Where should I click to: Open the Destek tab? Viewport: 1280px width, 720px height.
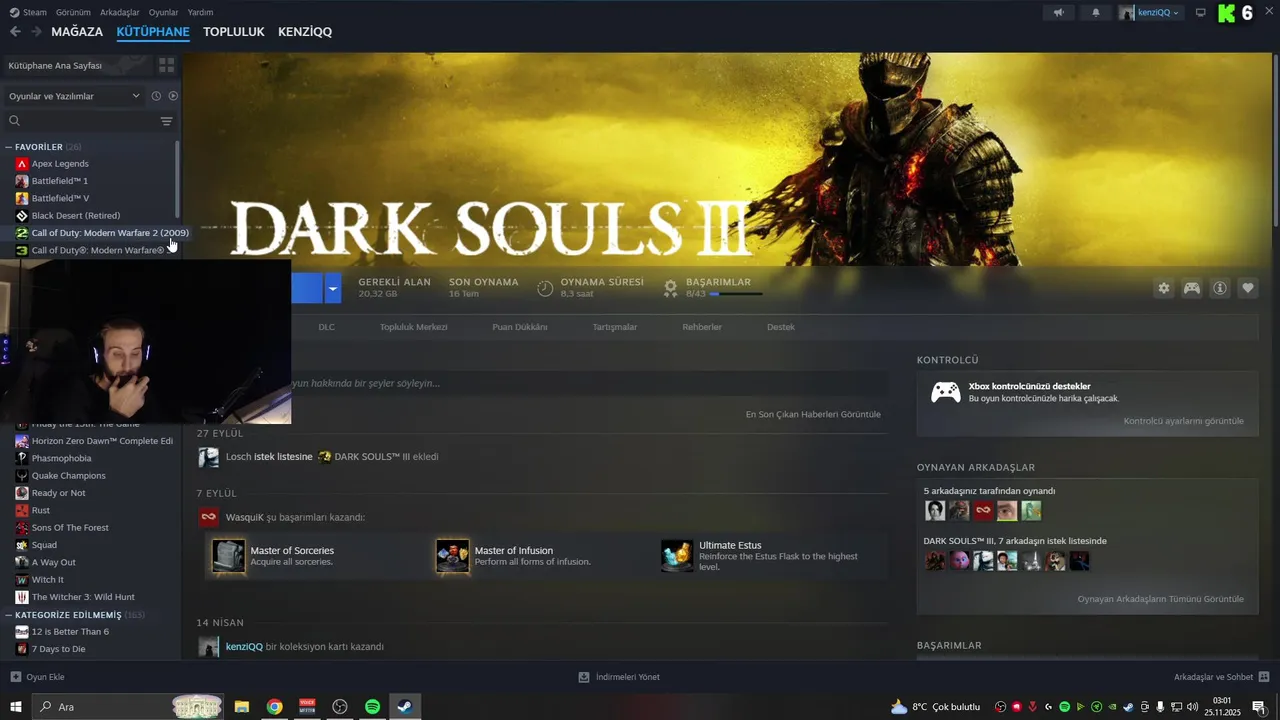[x=781, y=327]
